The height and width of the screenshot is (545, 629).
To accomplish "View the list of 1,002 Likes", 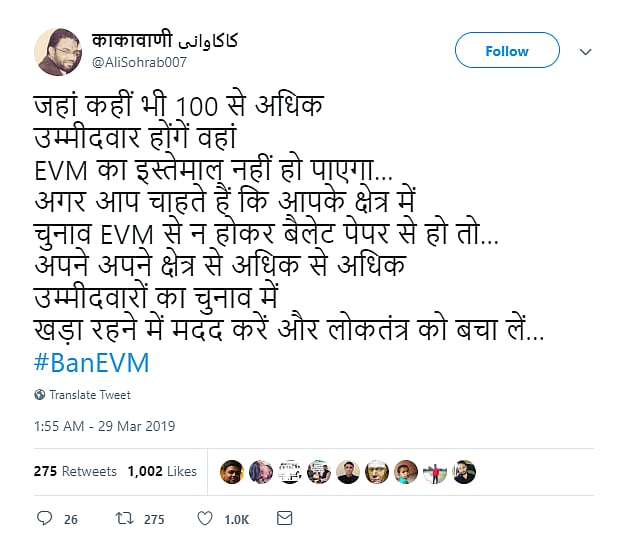I will [x=162, y=471].
